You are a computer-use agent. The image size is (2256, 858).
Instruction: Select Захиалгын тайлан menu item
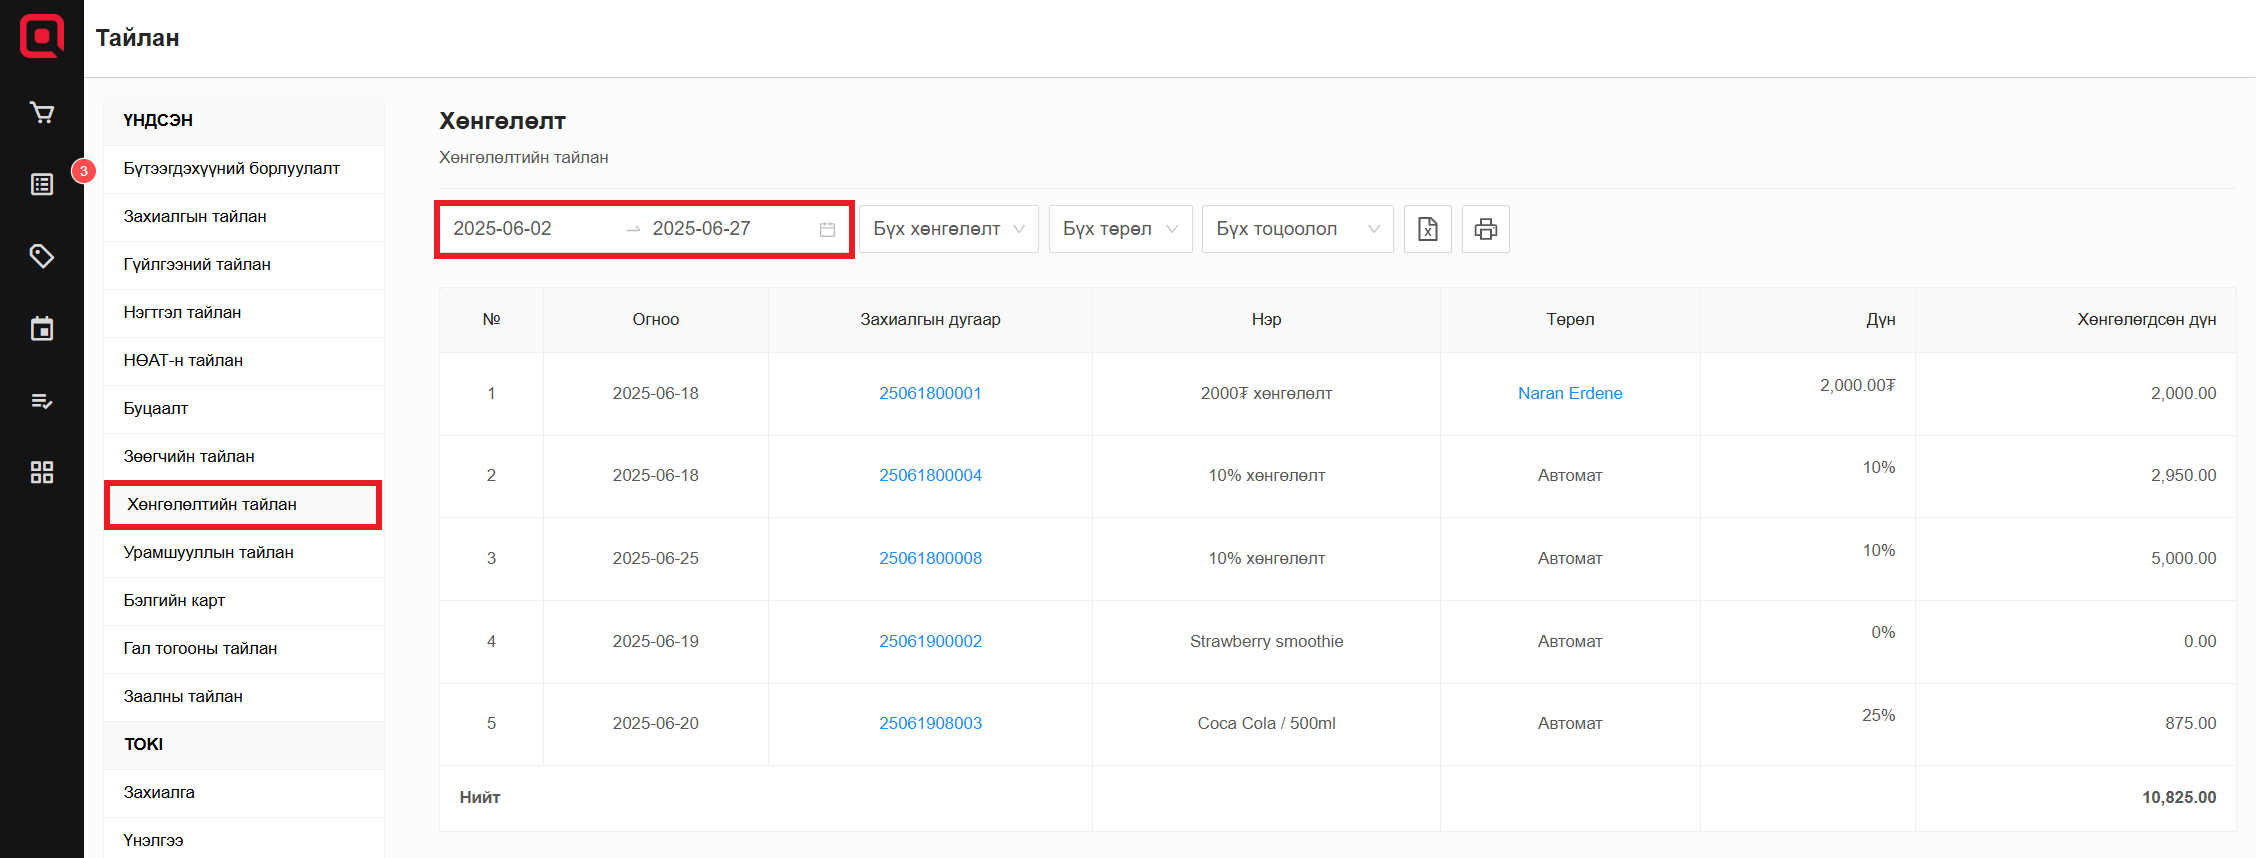195,216
